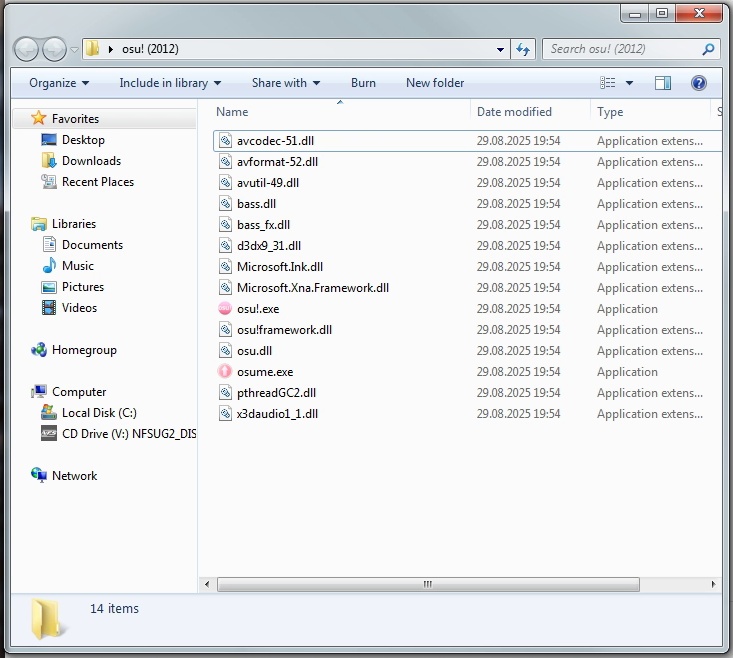The height and width of the screenshot is (658, 733).
Task: Select the osu!framework.dll file name
Action: pyautogui.click(x=284, y=330)
